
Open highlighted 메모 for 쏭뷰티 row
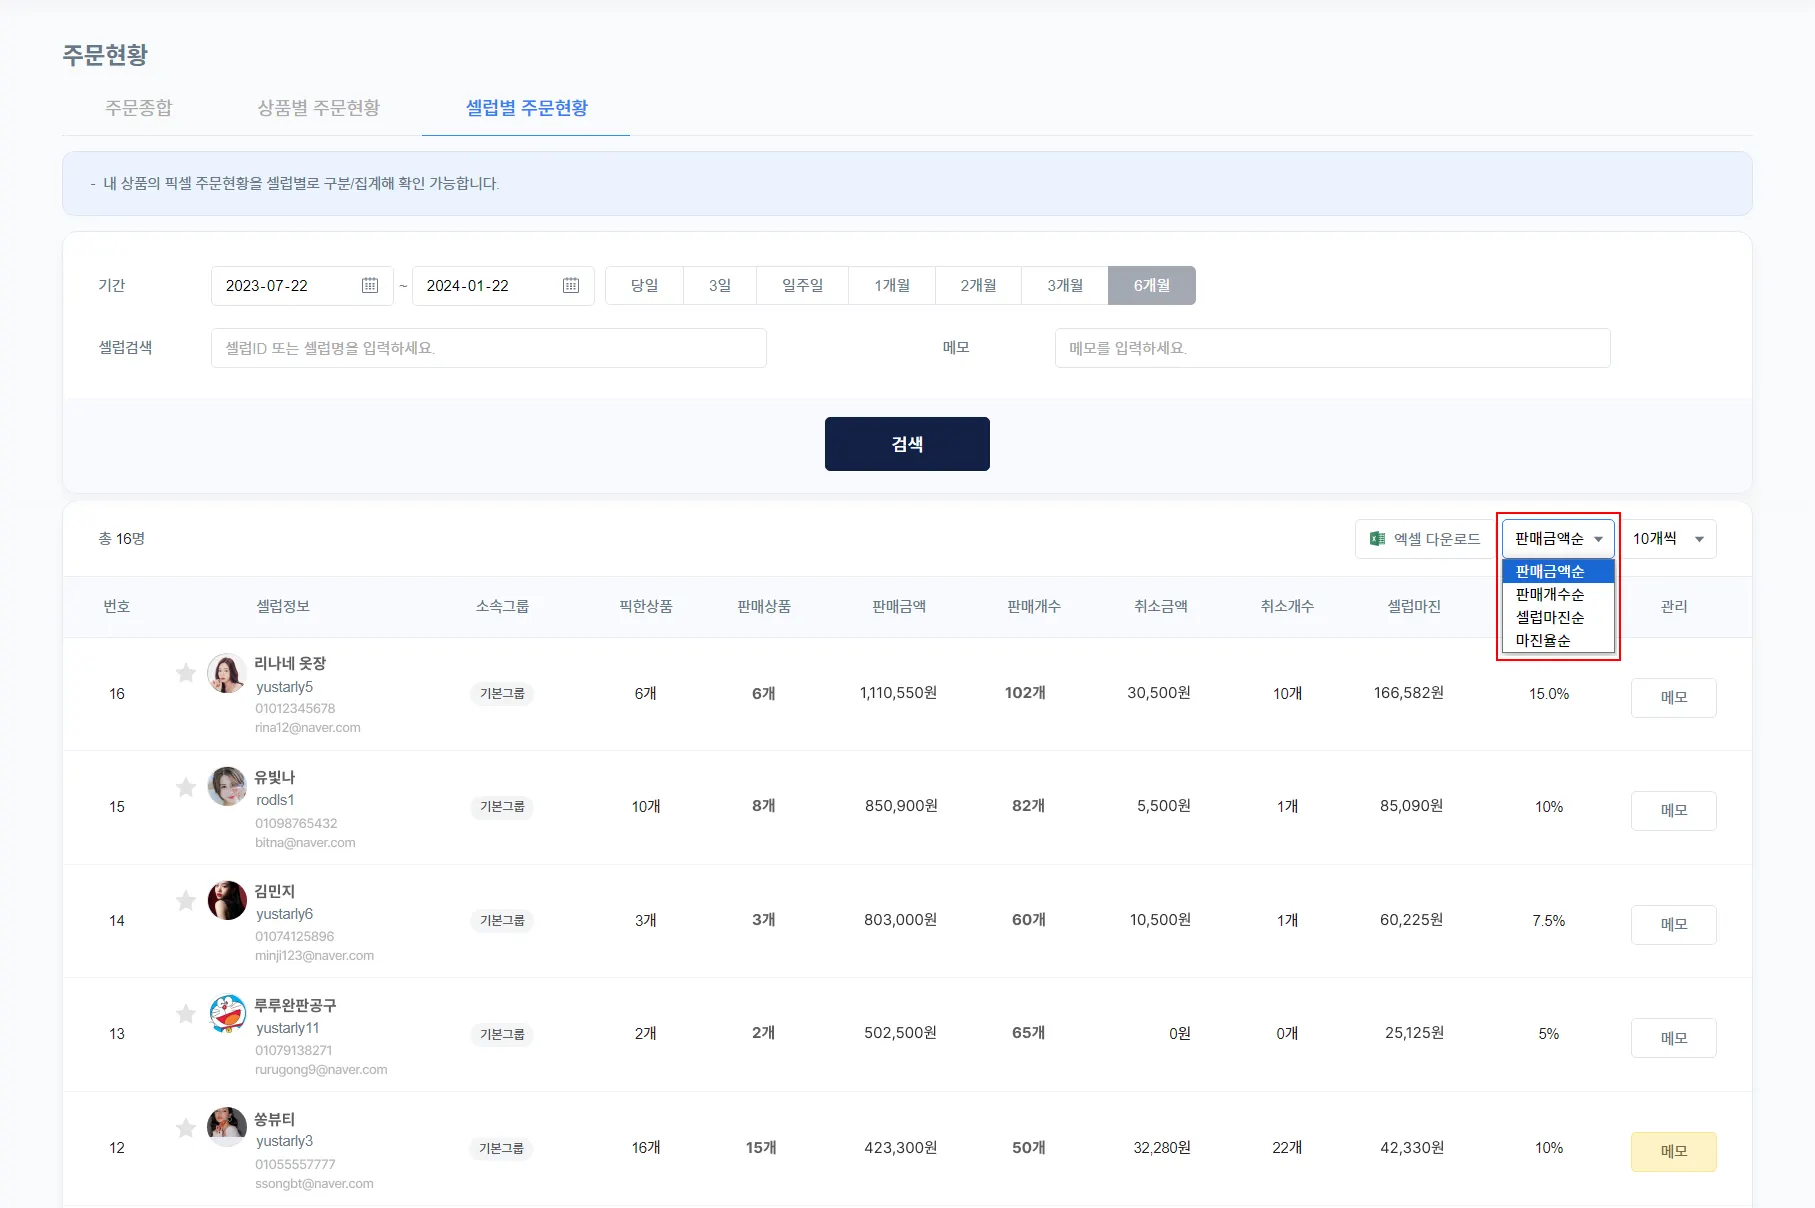1674,1152
